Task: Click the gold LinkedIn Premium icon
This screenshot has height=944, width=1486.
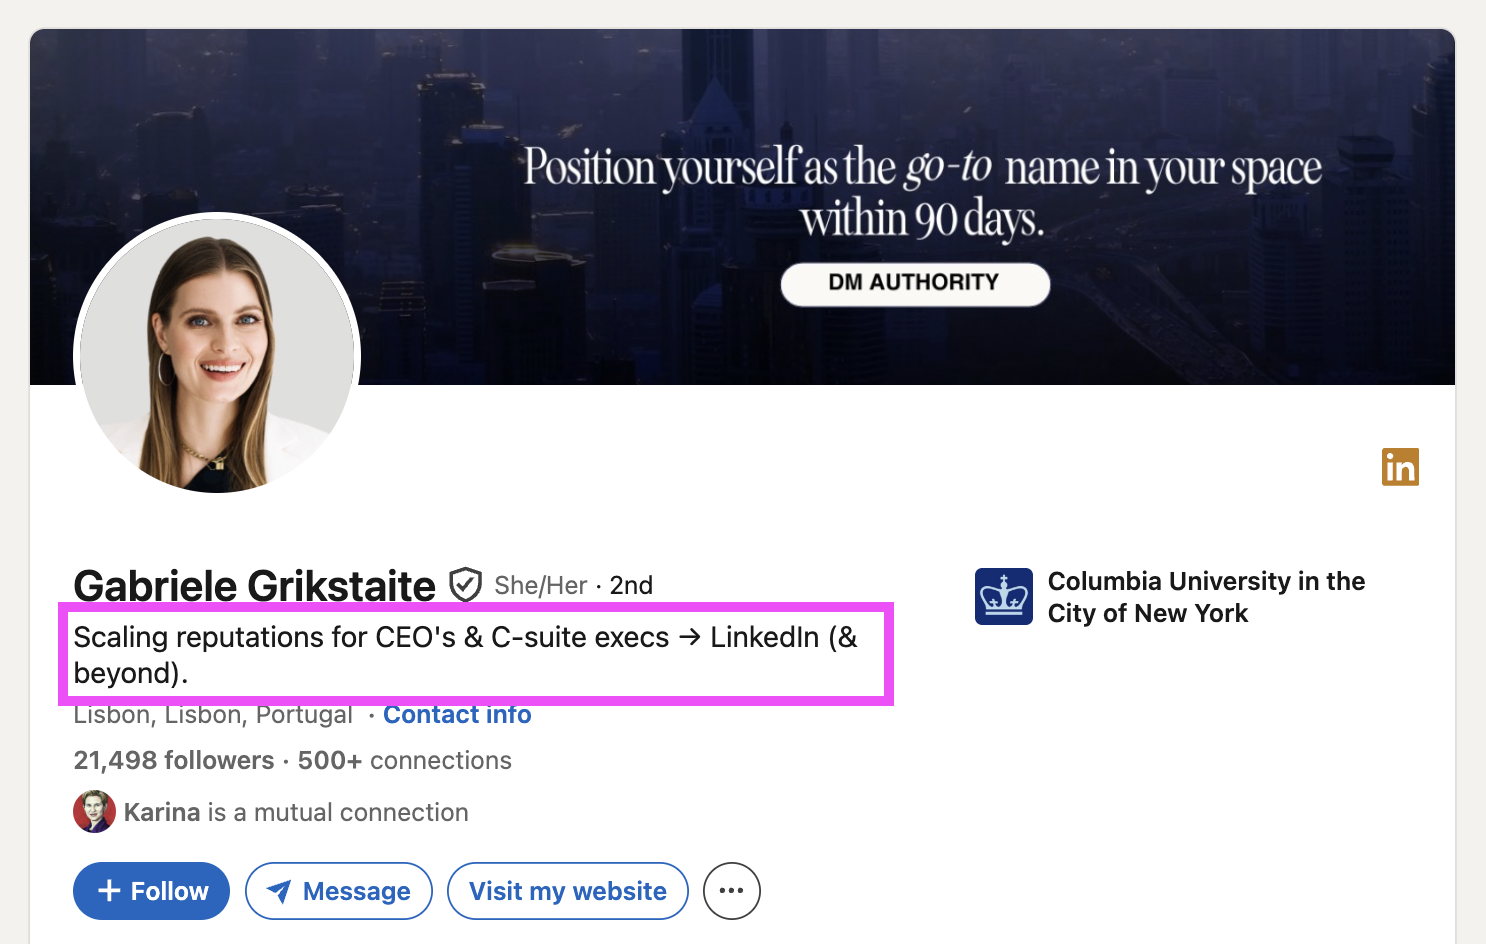Action: pyautogui.click(x=1400, y=467)
